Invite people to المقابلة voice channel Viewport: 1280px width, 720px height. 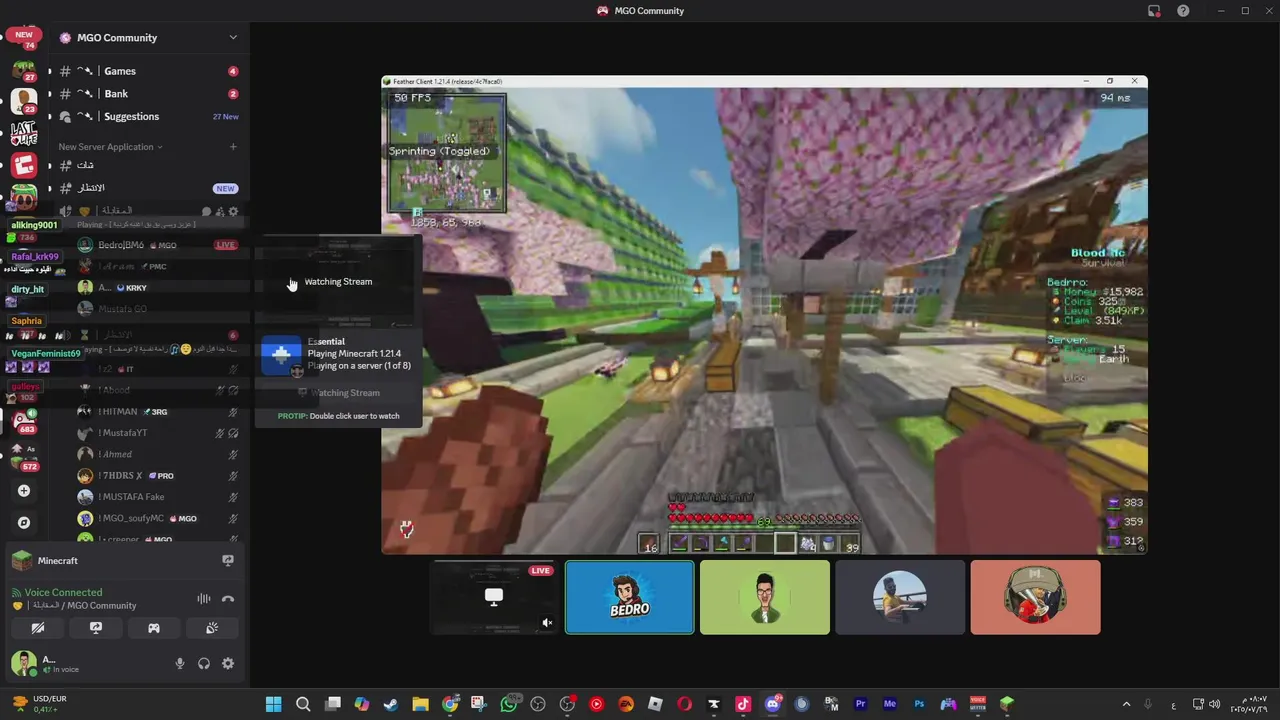tap(220, 211)
